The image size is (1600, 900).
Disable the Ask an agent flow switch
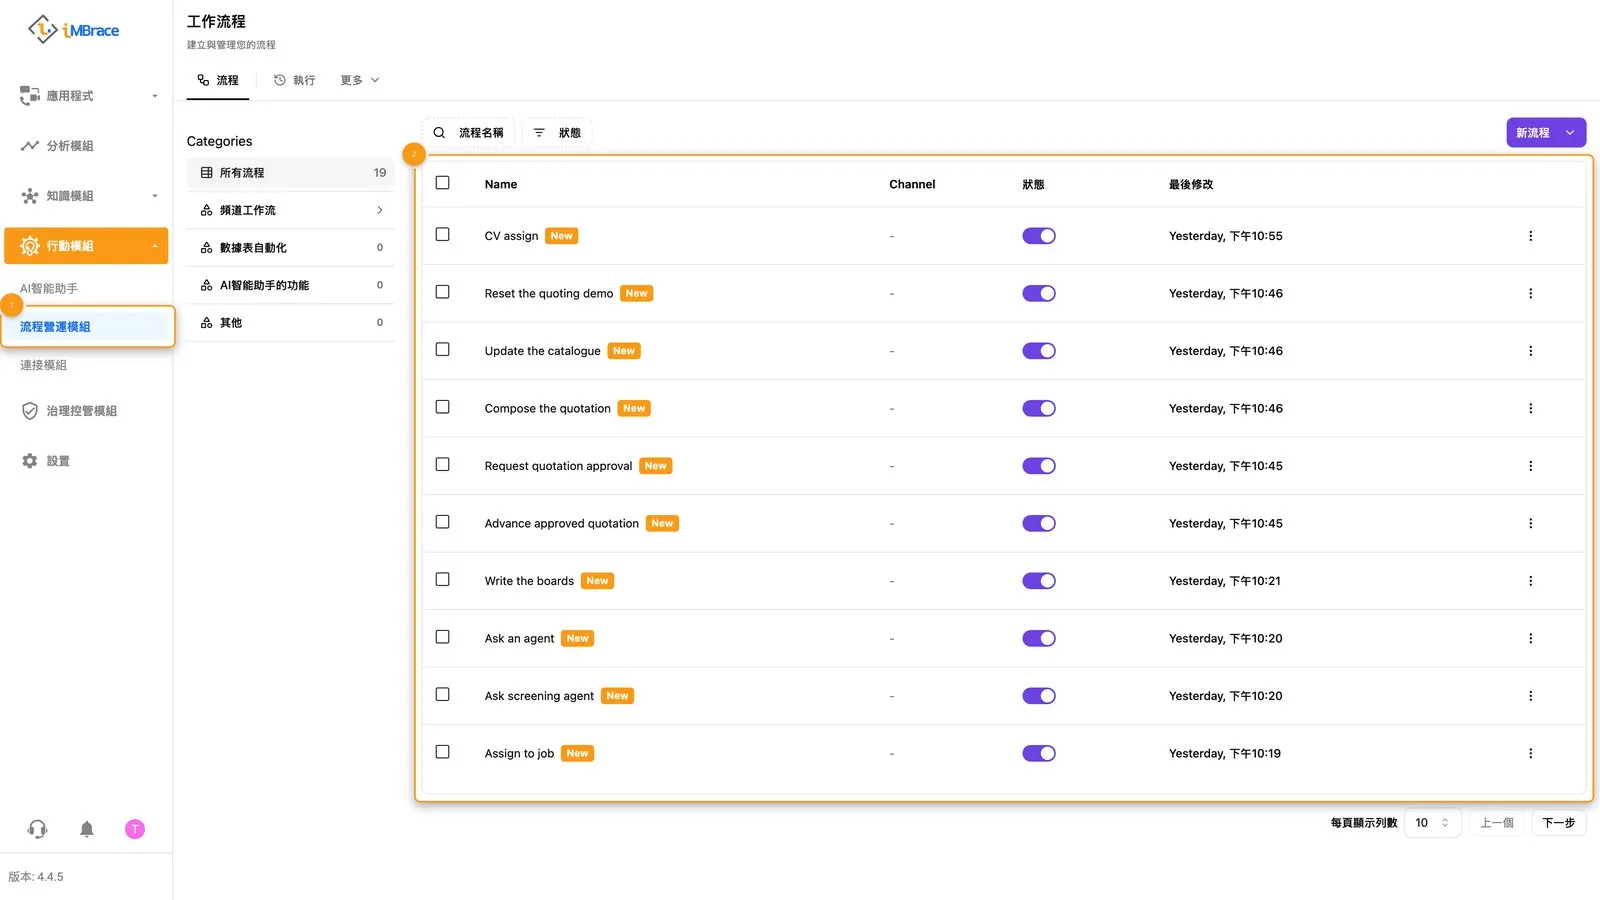[1039, 638]
